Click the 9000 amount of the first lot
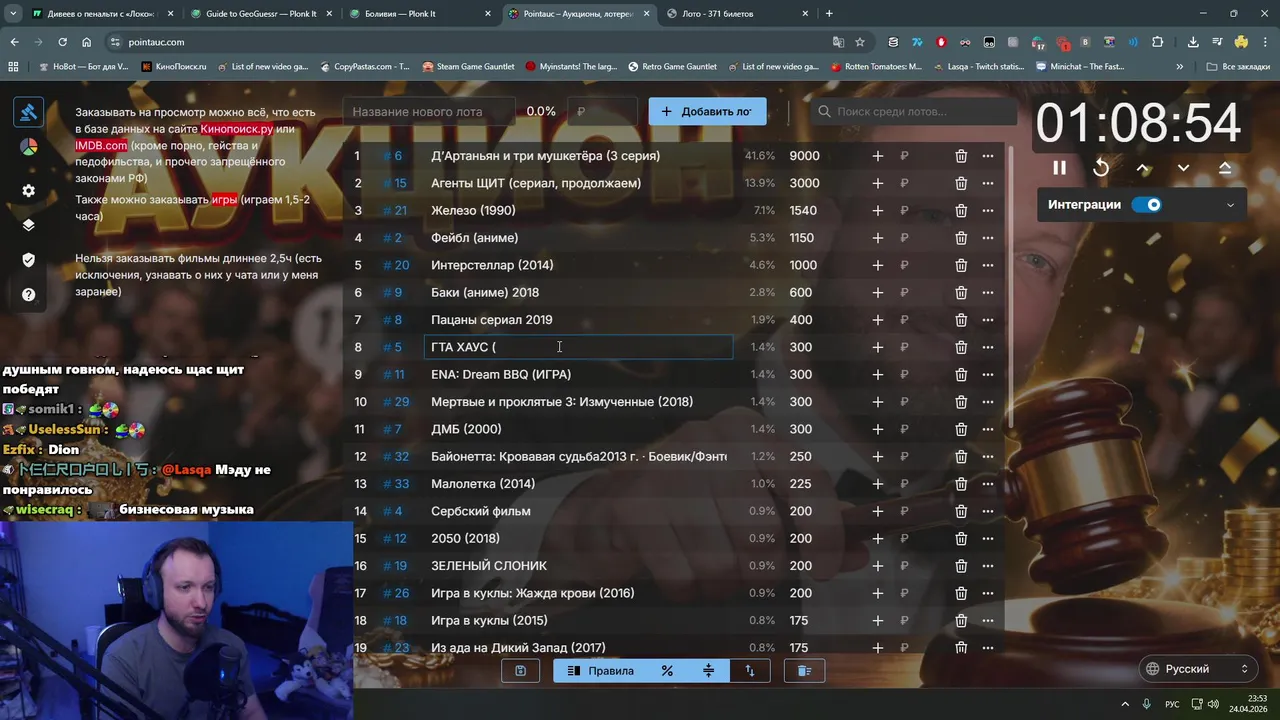The image size is (1280, 720). (x=804, y=156)
